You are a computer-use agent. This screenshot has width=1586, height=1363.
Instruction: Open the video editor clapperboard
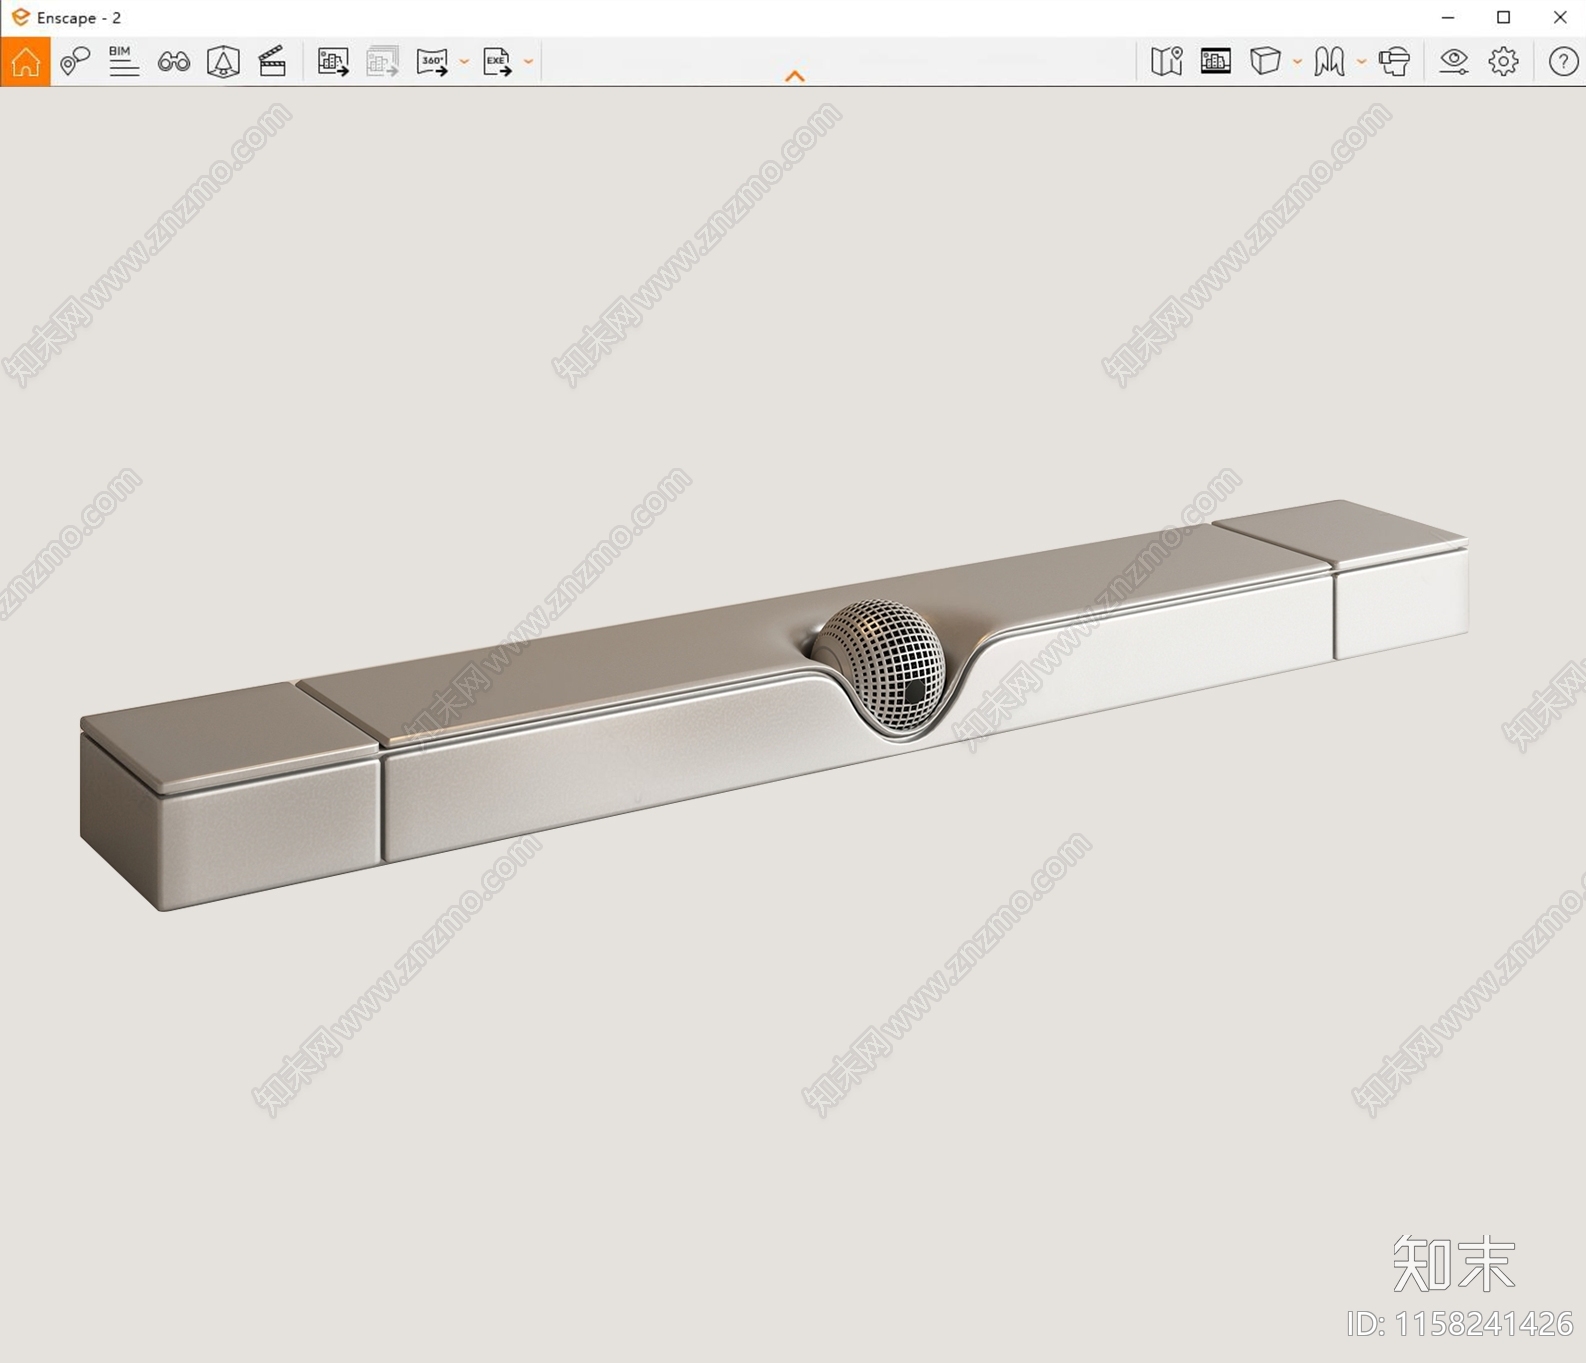click(x=272, y=62)
